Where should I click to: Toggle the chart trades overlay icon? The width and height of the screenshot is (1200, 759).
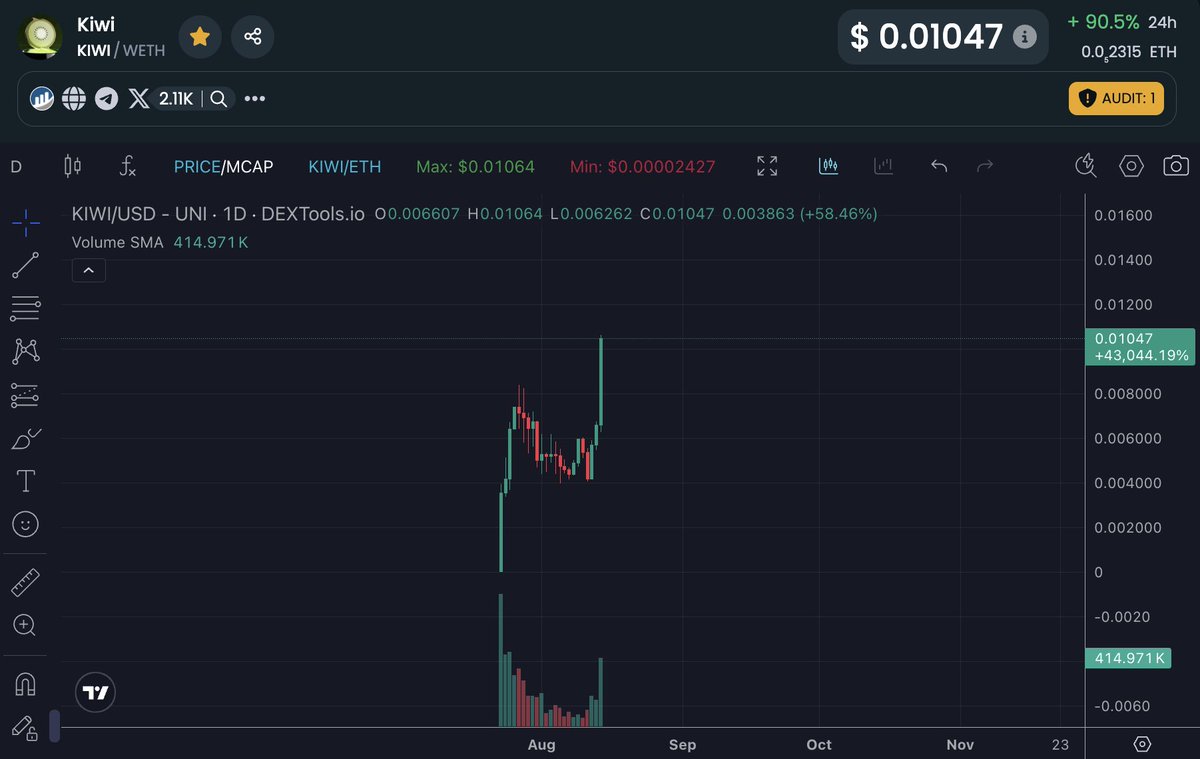(828, 166)
